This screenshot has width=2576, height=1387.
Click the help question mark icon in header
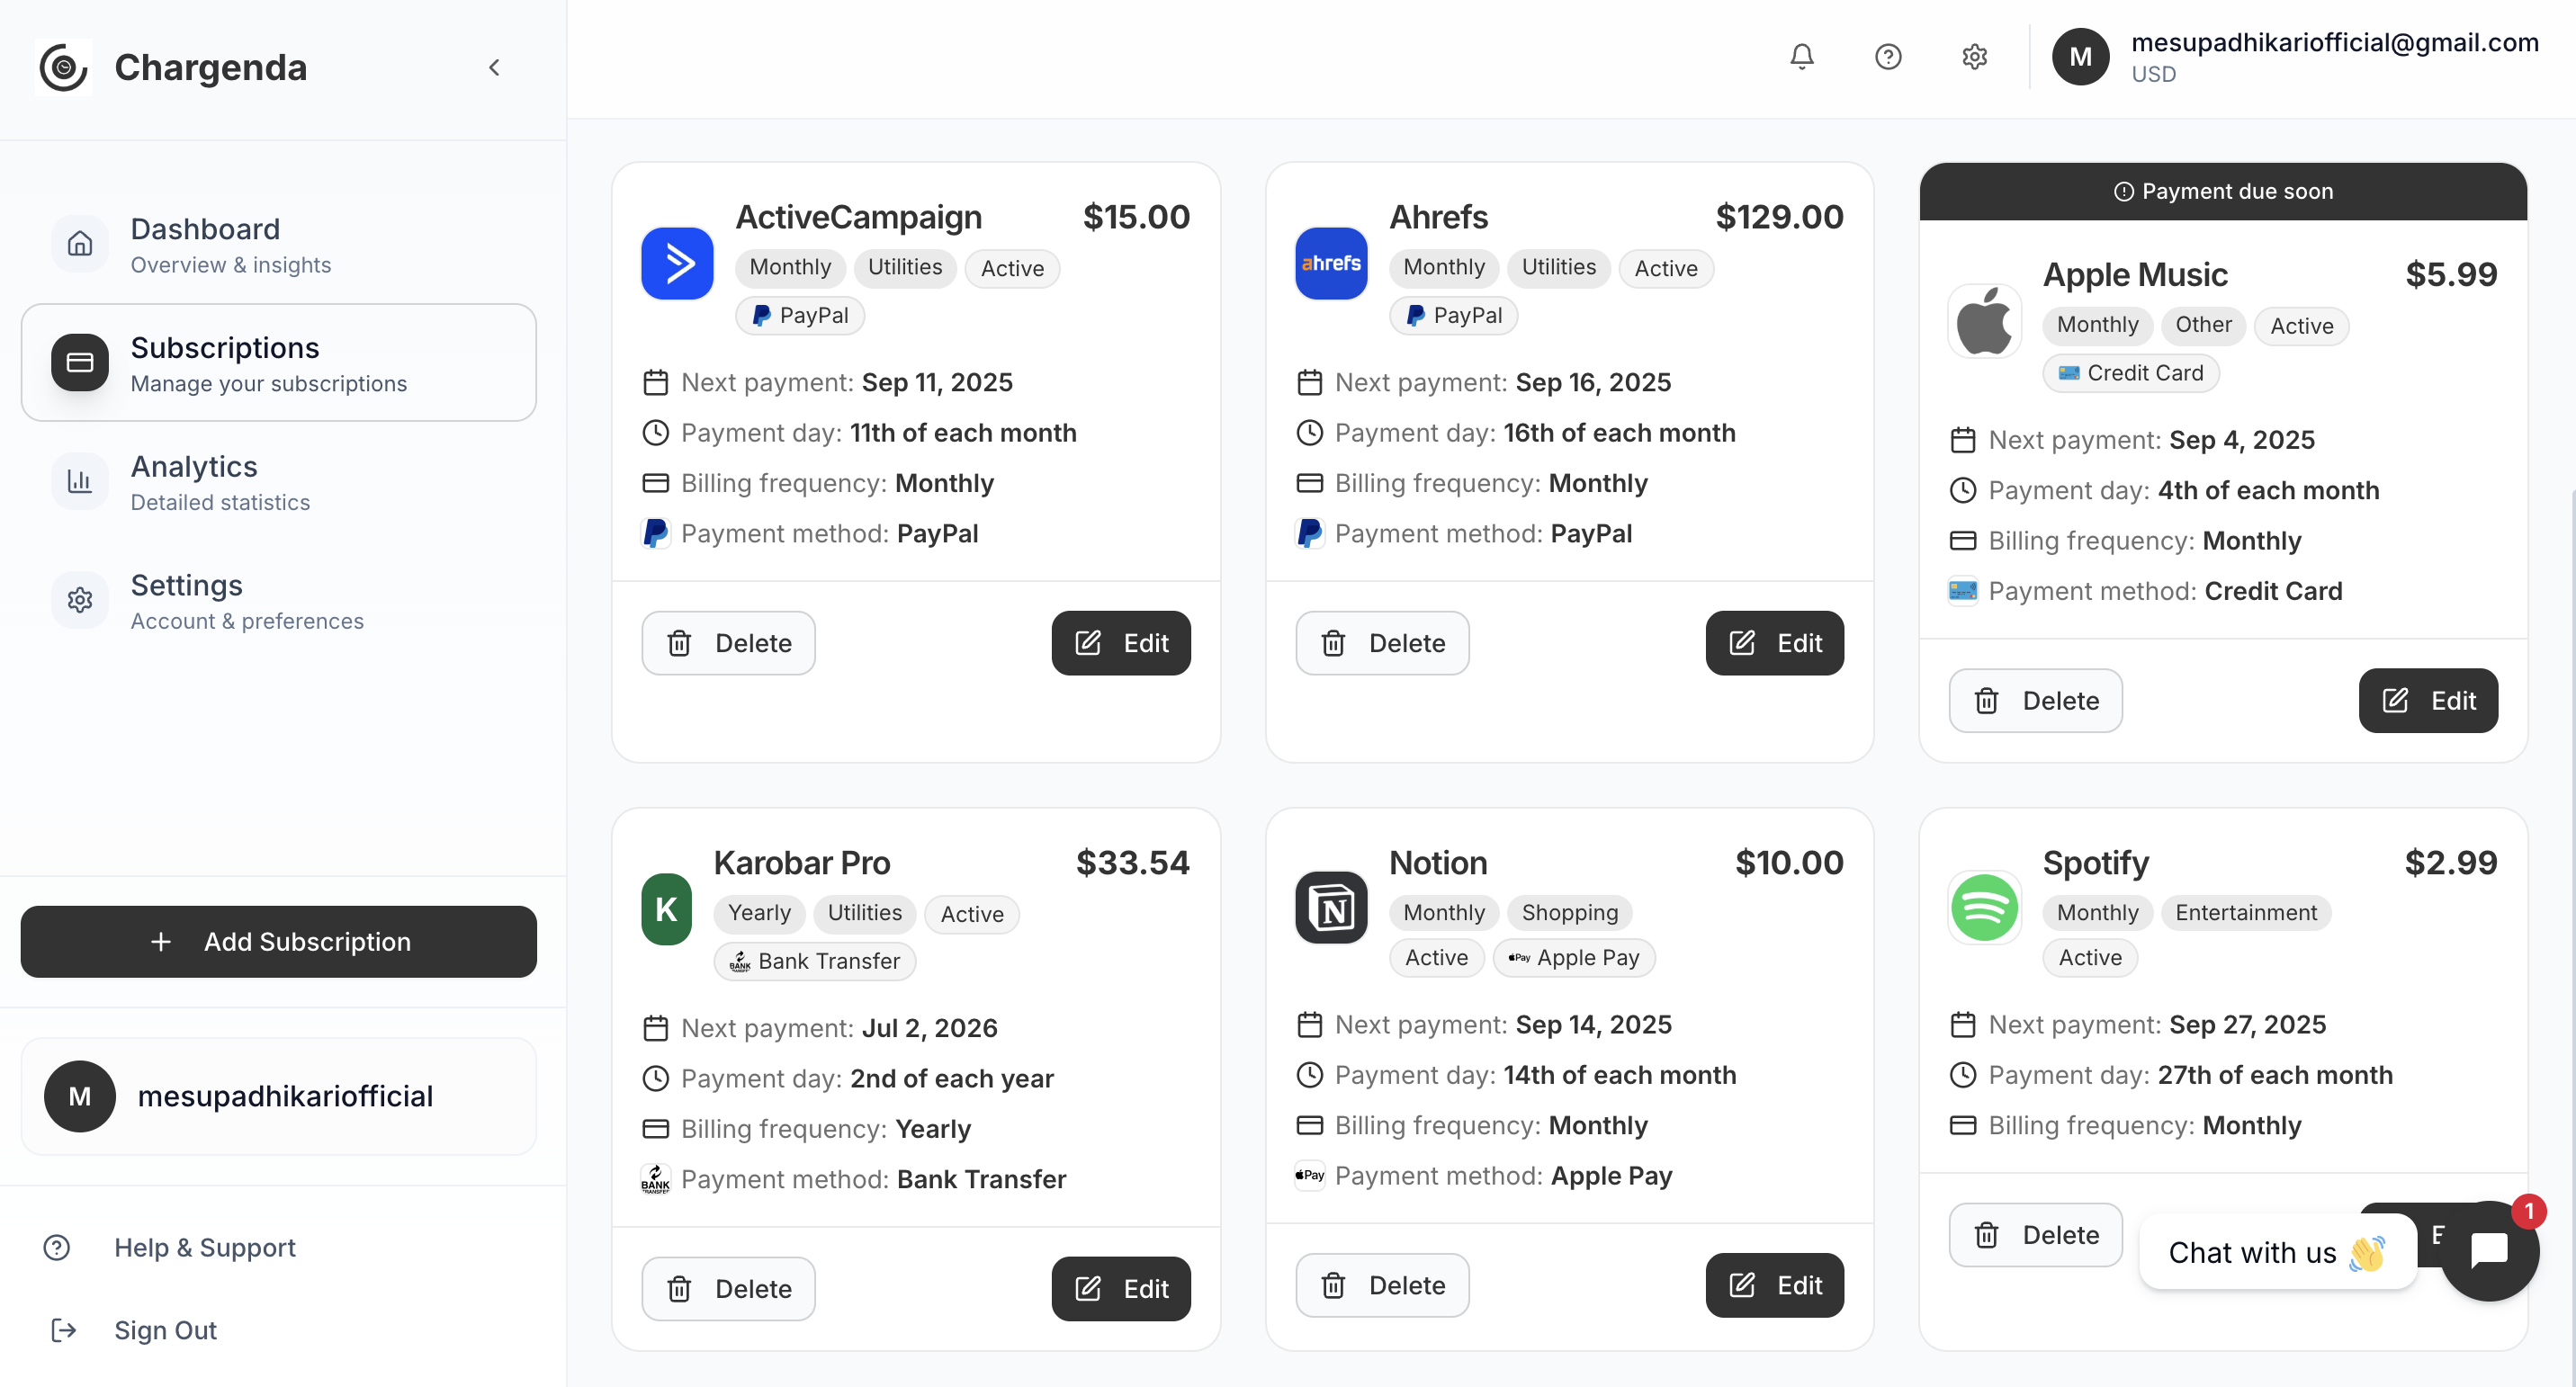coord(1887,57)
